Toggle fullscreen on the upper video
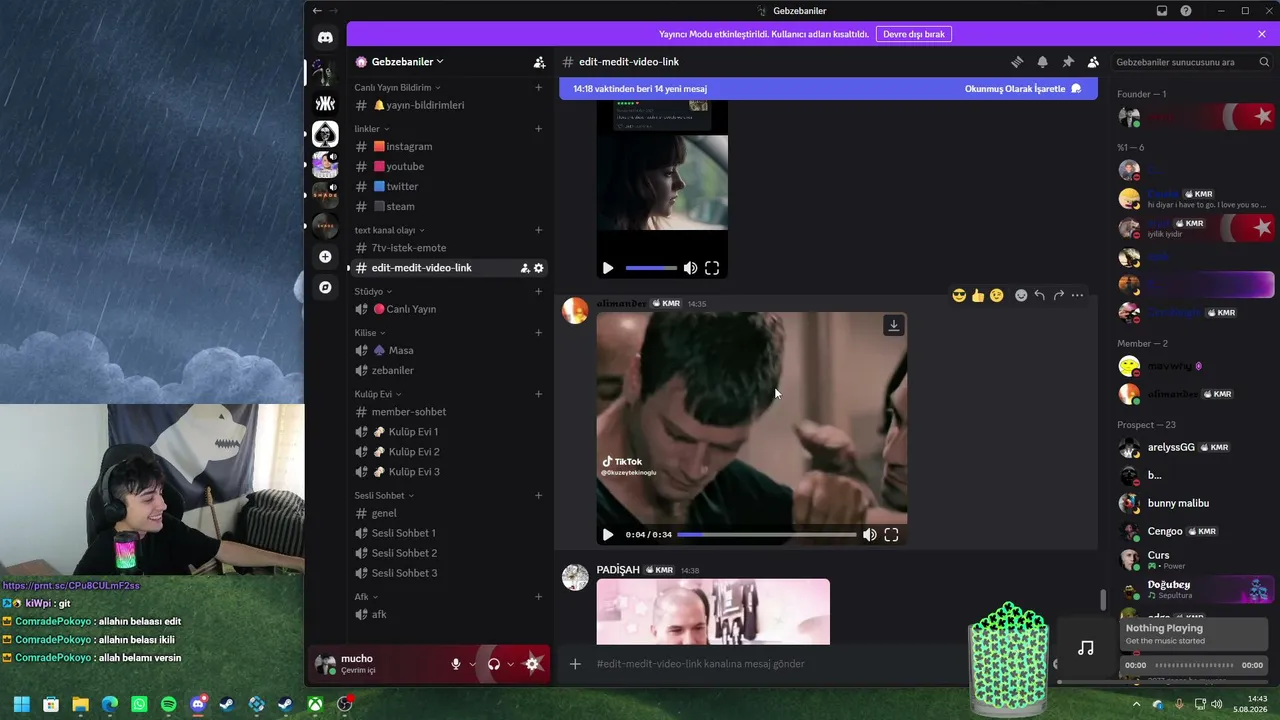Viewport: 1280px width, 720px height. pos(712,268)
